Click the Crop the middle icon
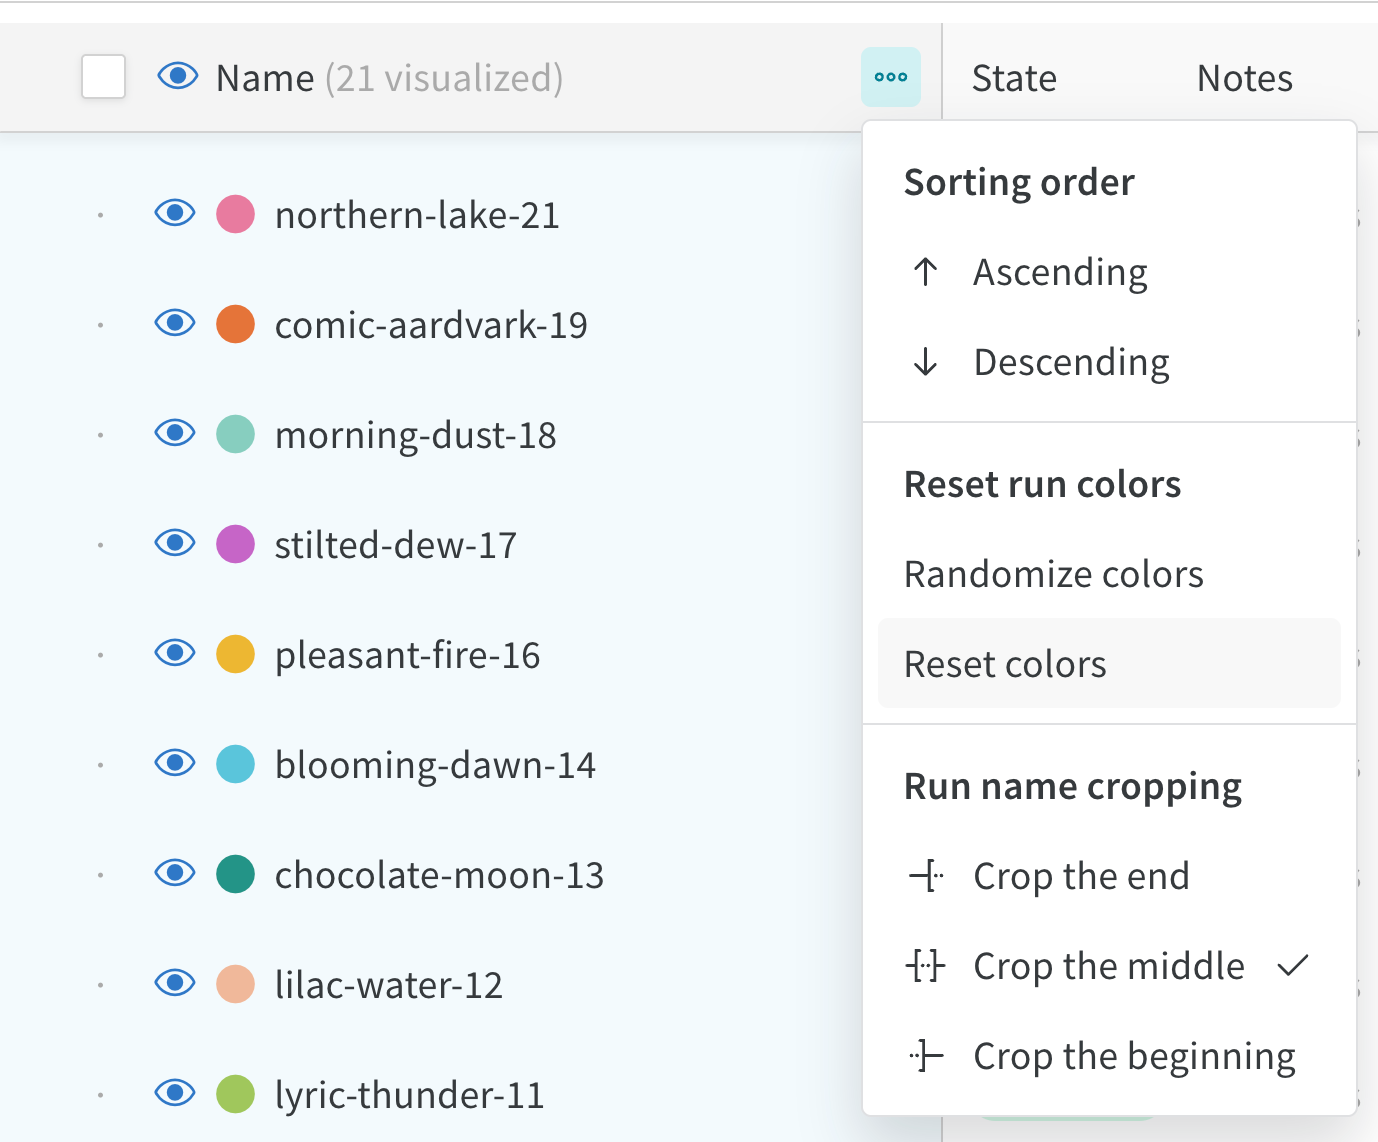The width and height of the screenshot is (1378, 1142). (925, 966)
